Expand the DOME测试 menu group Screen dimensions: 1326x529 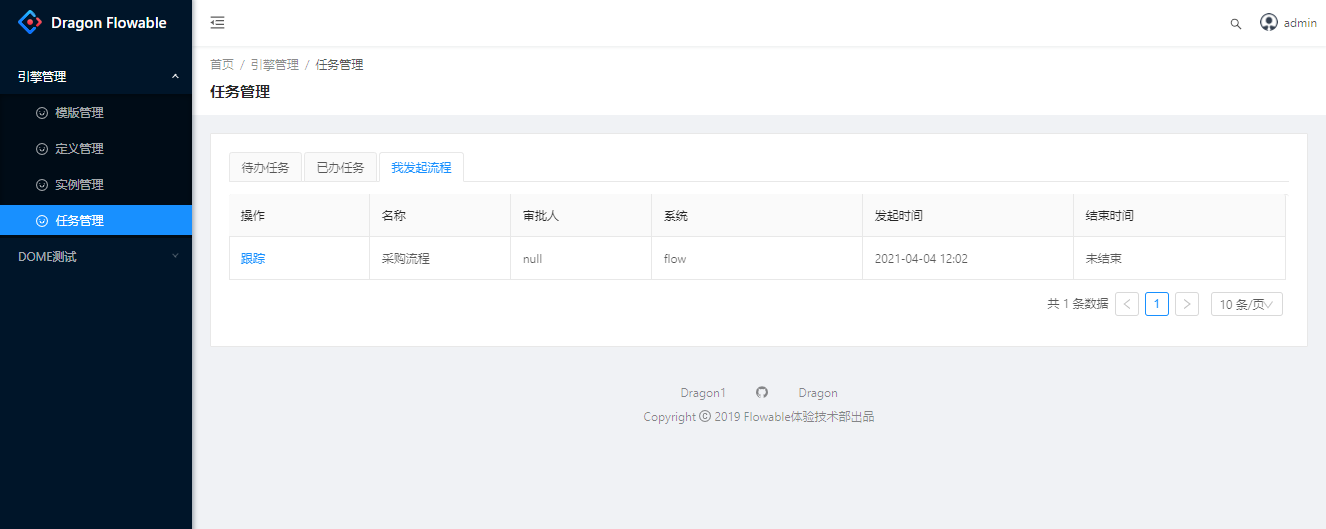96,257
